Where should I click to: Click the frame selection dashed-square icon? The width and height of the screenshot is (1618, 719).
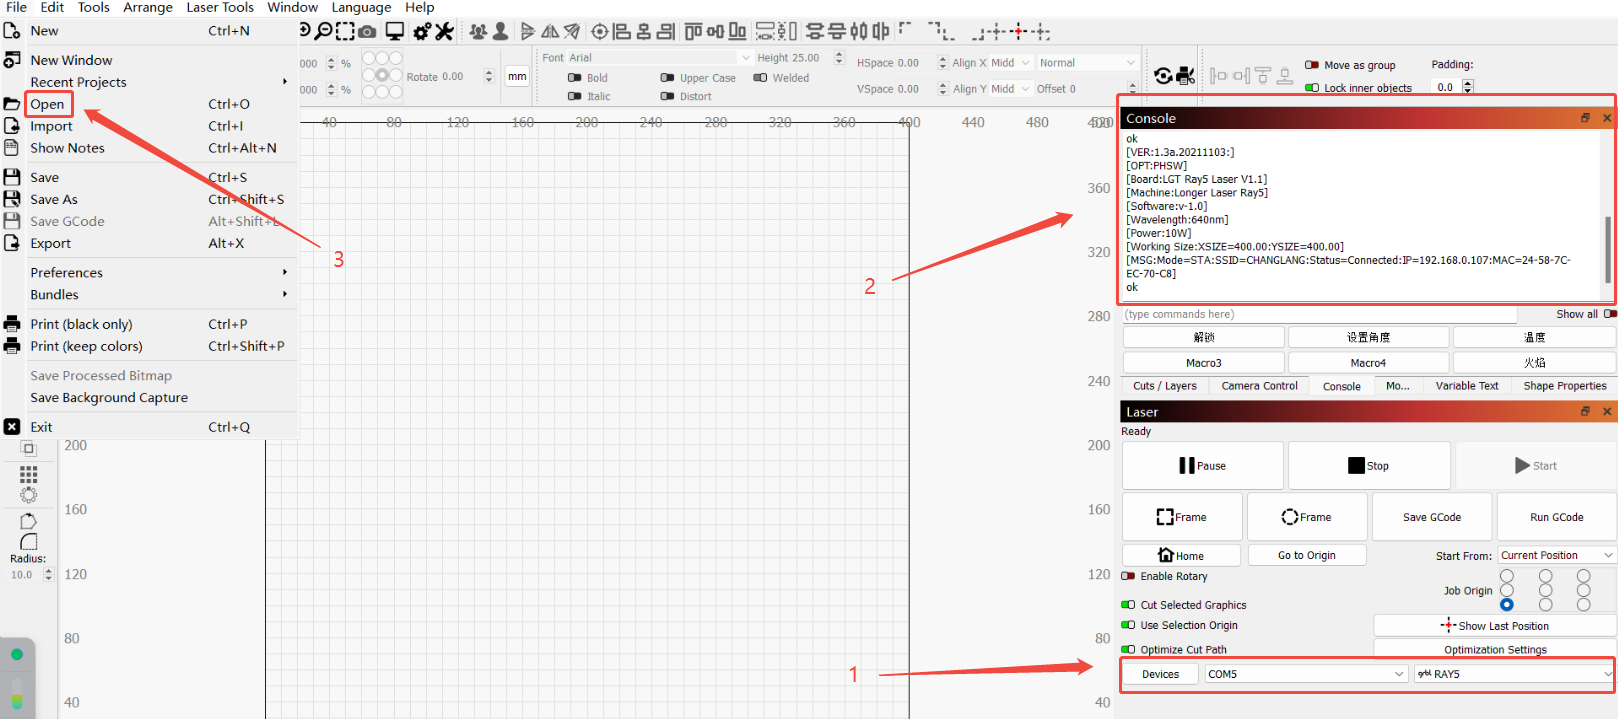click(x=345, y=32)
